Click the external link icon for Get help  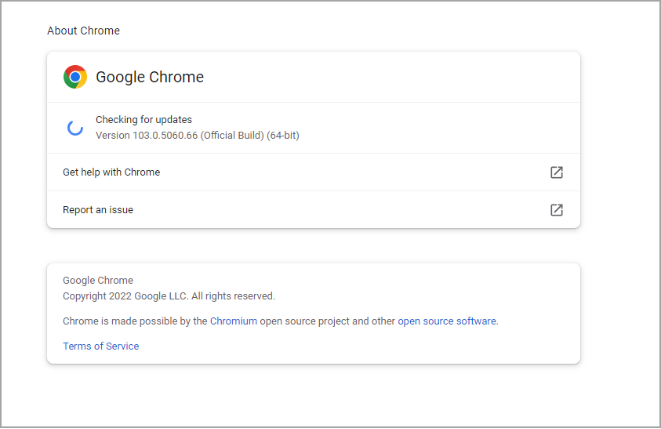tap(556, 172)
